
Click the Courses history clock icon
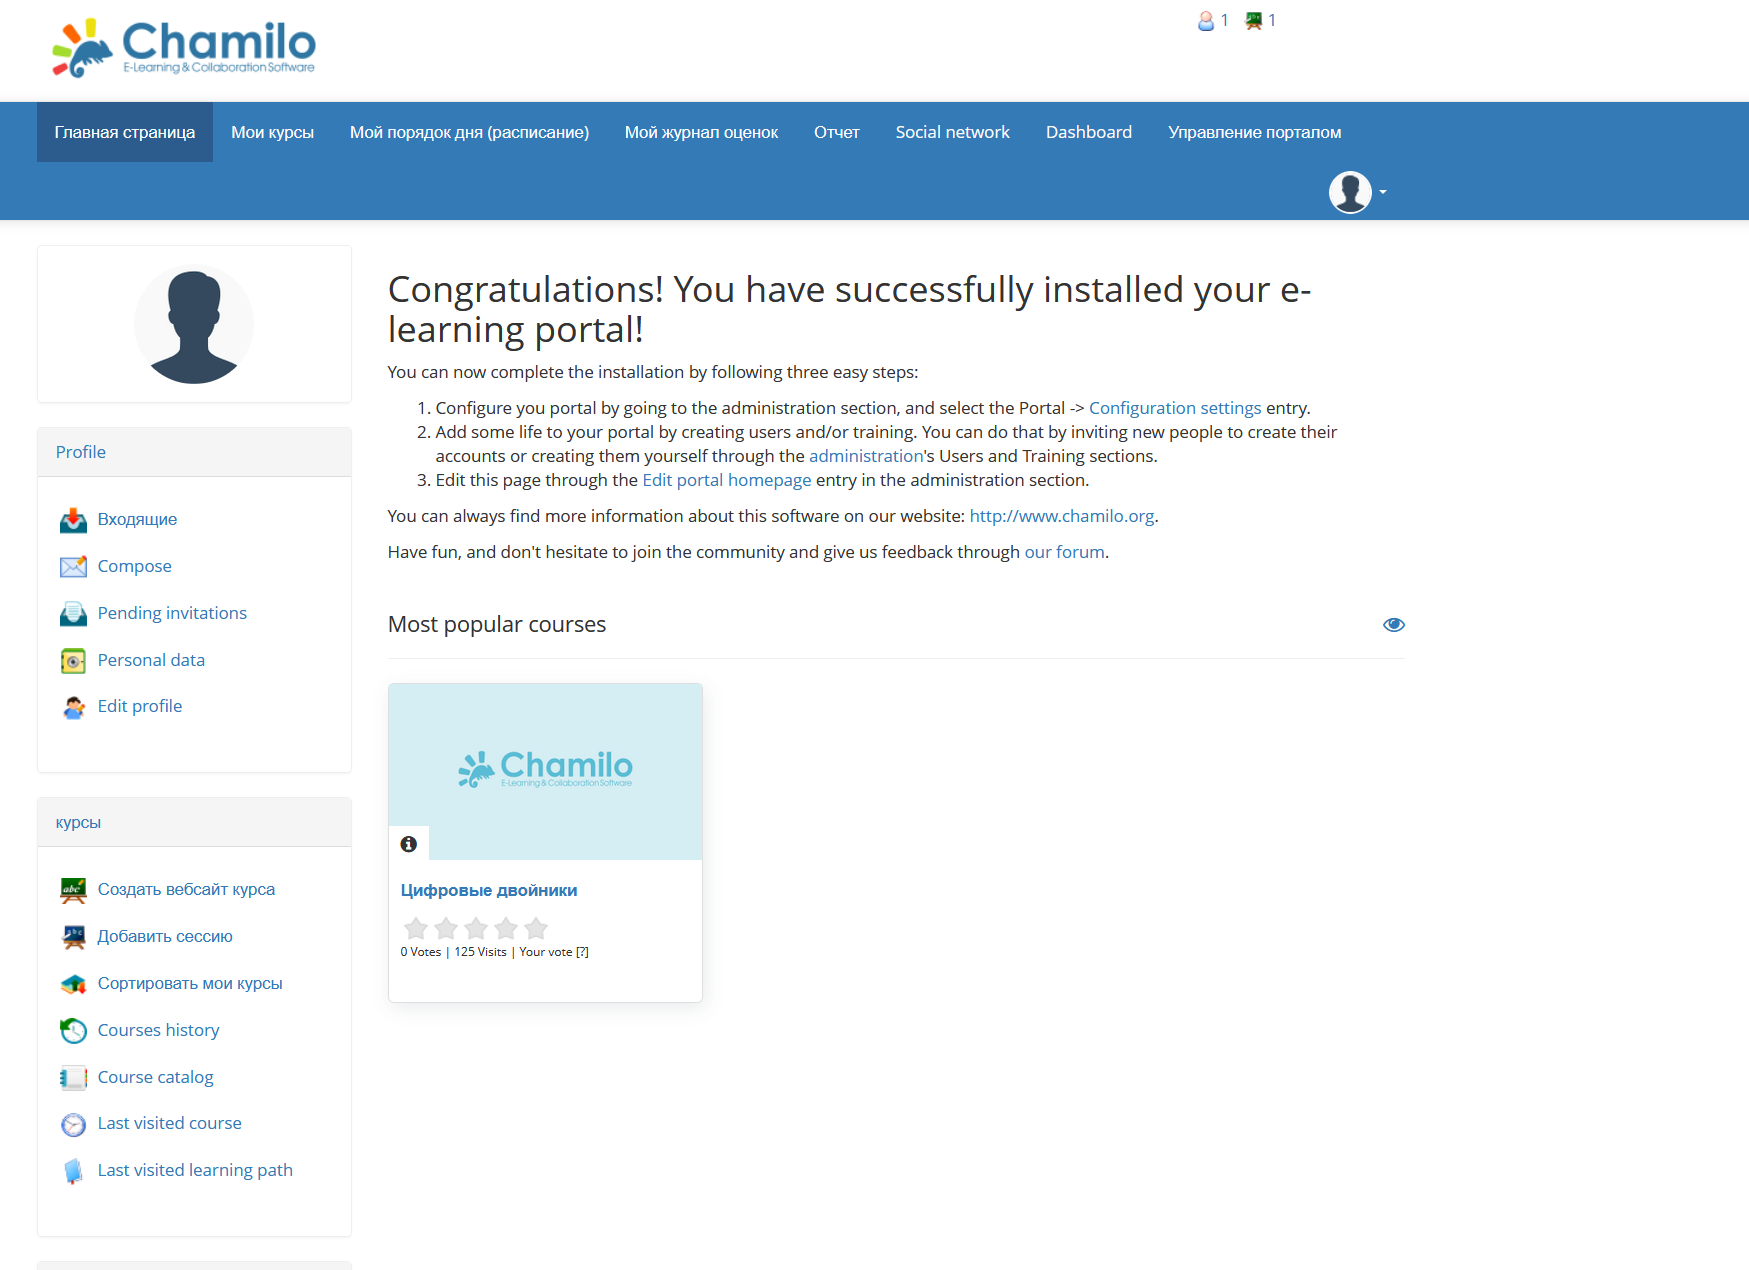click(x=73, y=1031)
